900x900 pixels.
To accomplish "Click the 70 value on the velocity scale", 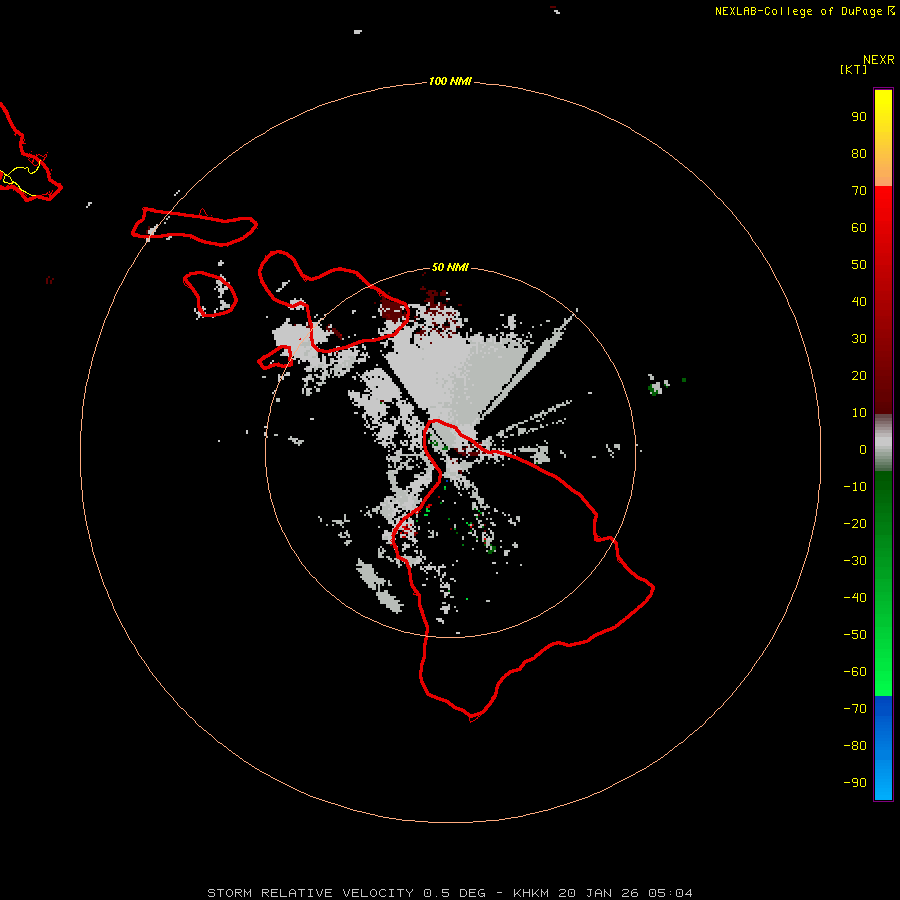I will [x=859, y=191].
